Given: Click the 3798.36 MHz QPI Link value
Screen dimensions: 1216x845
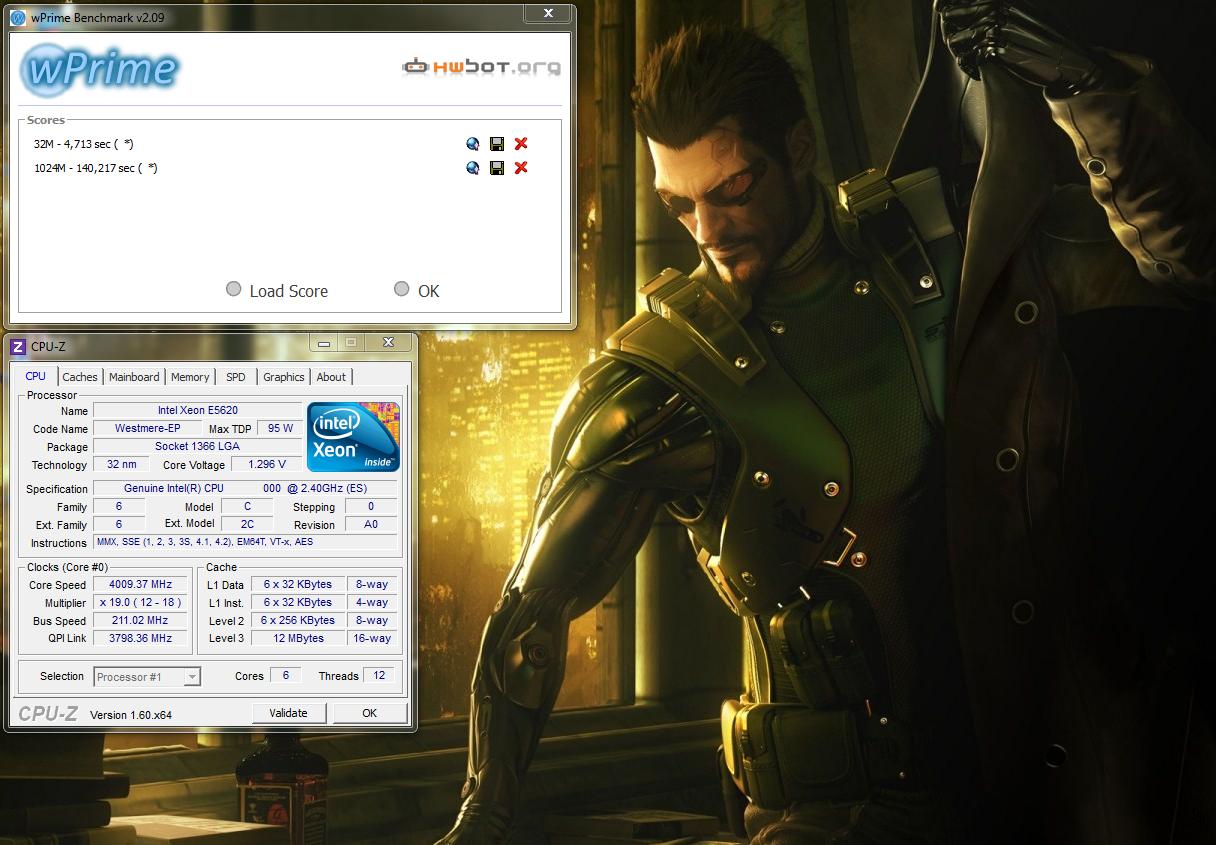Looking at the screenshot, I should coord(141,638).
